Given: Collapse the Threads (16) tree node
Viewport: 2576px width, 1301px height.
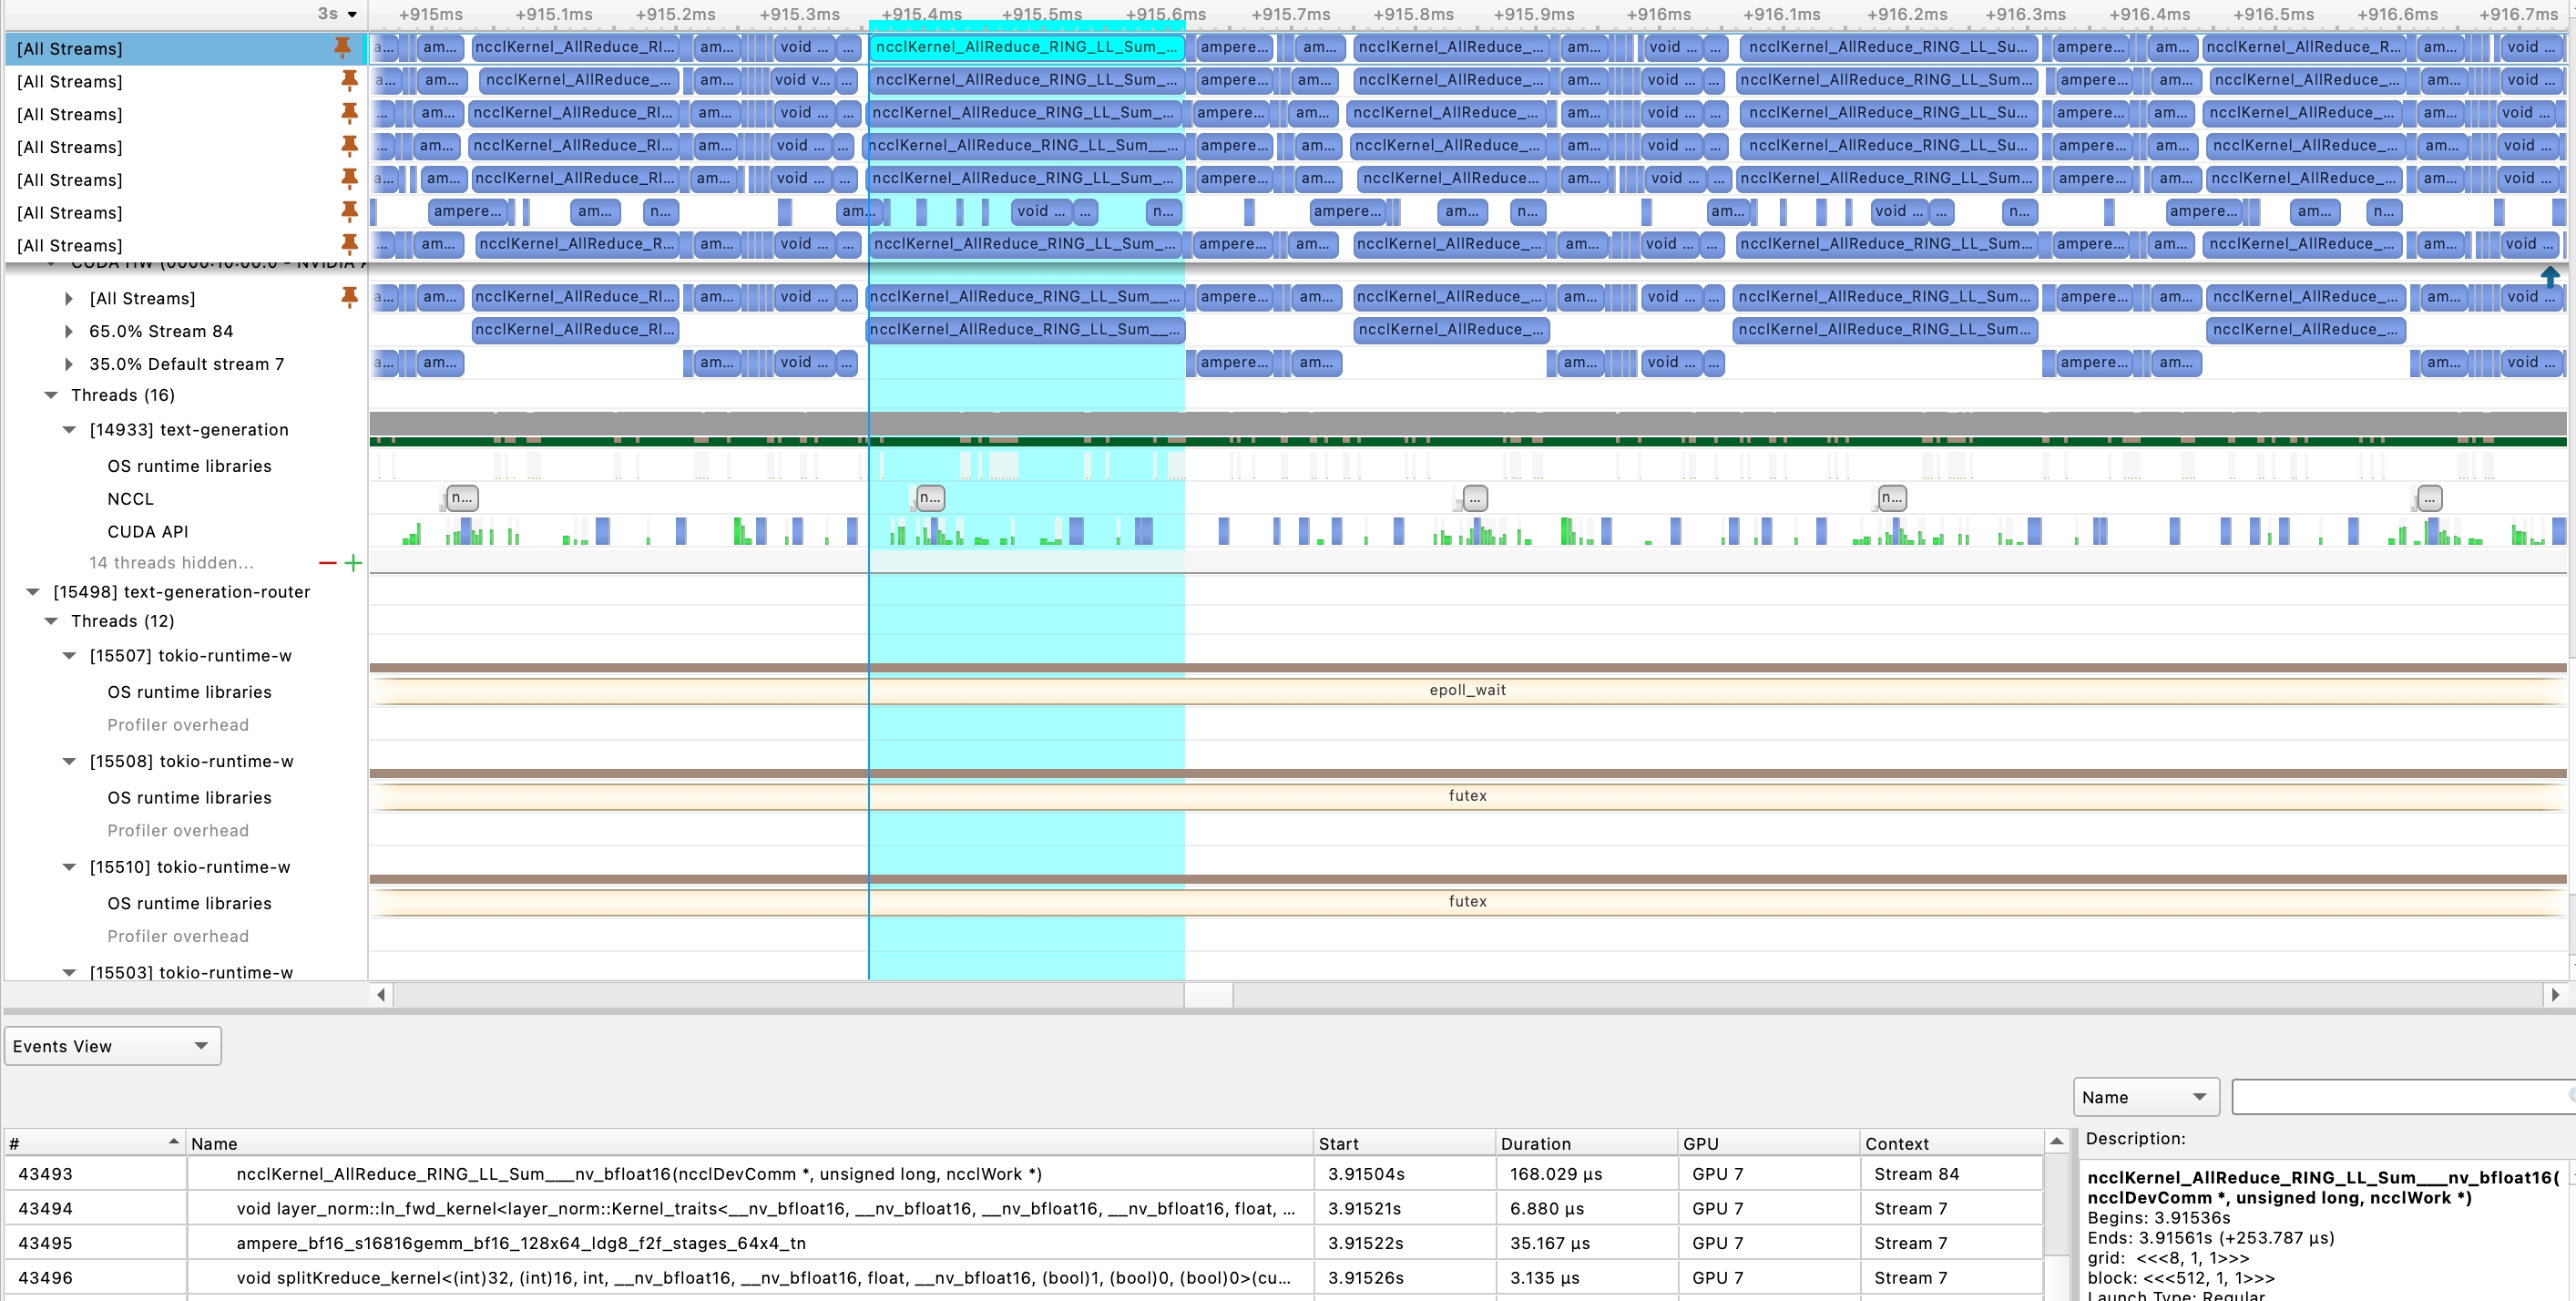Looking at the screenshot, I should (50, 395).
